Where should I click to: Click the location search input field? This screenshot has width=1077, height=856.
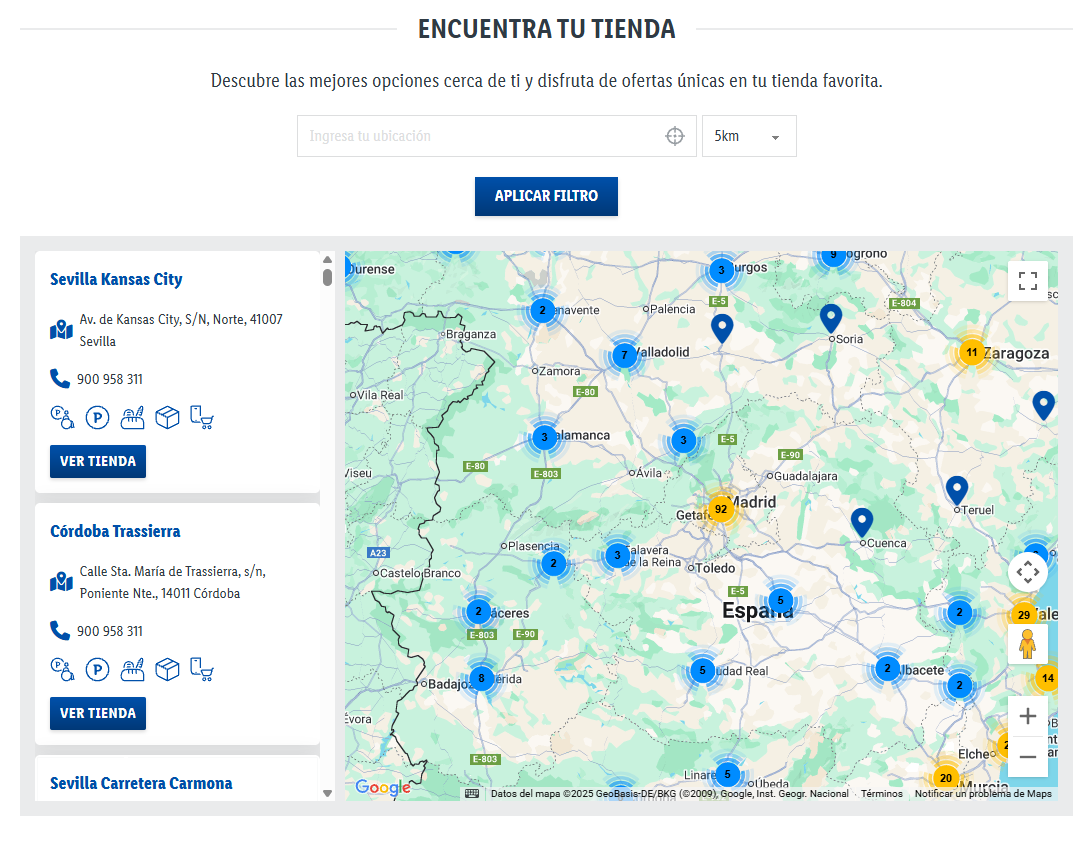(480, 136)
